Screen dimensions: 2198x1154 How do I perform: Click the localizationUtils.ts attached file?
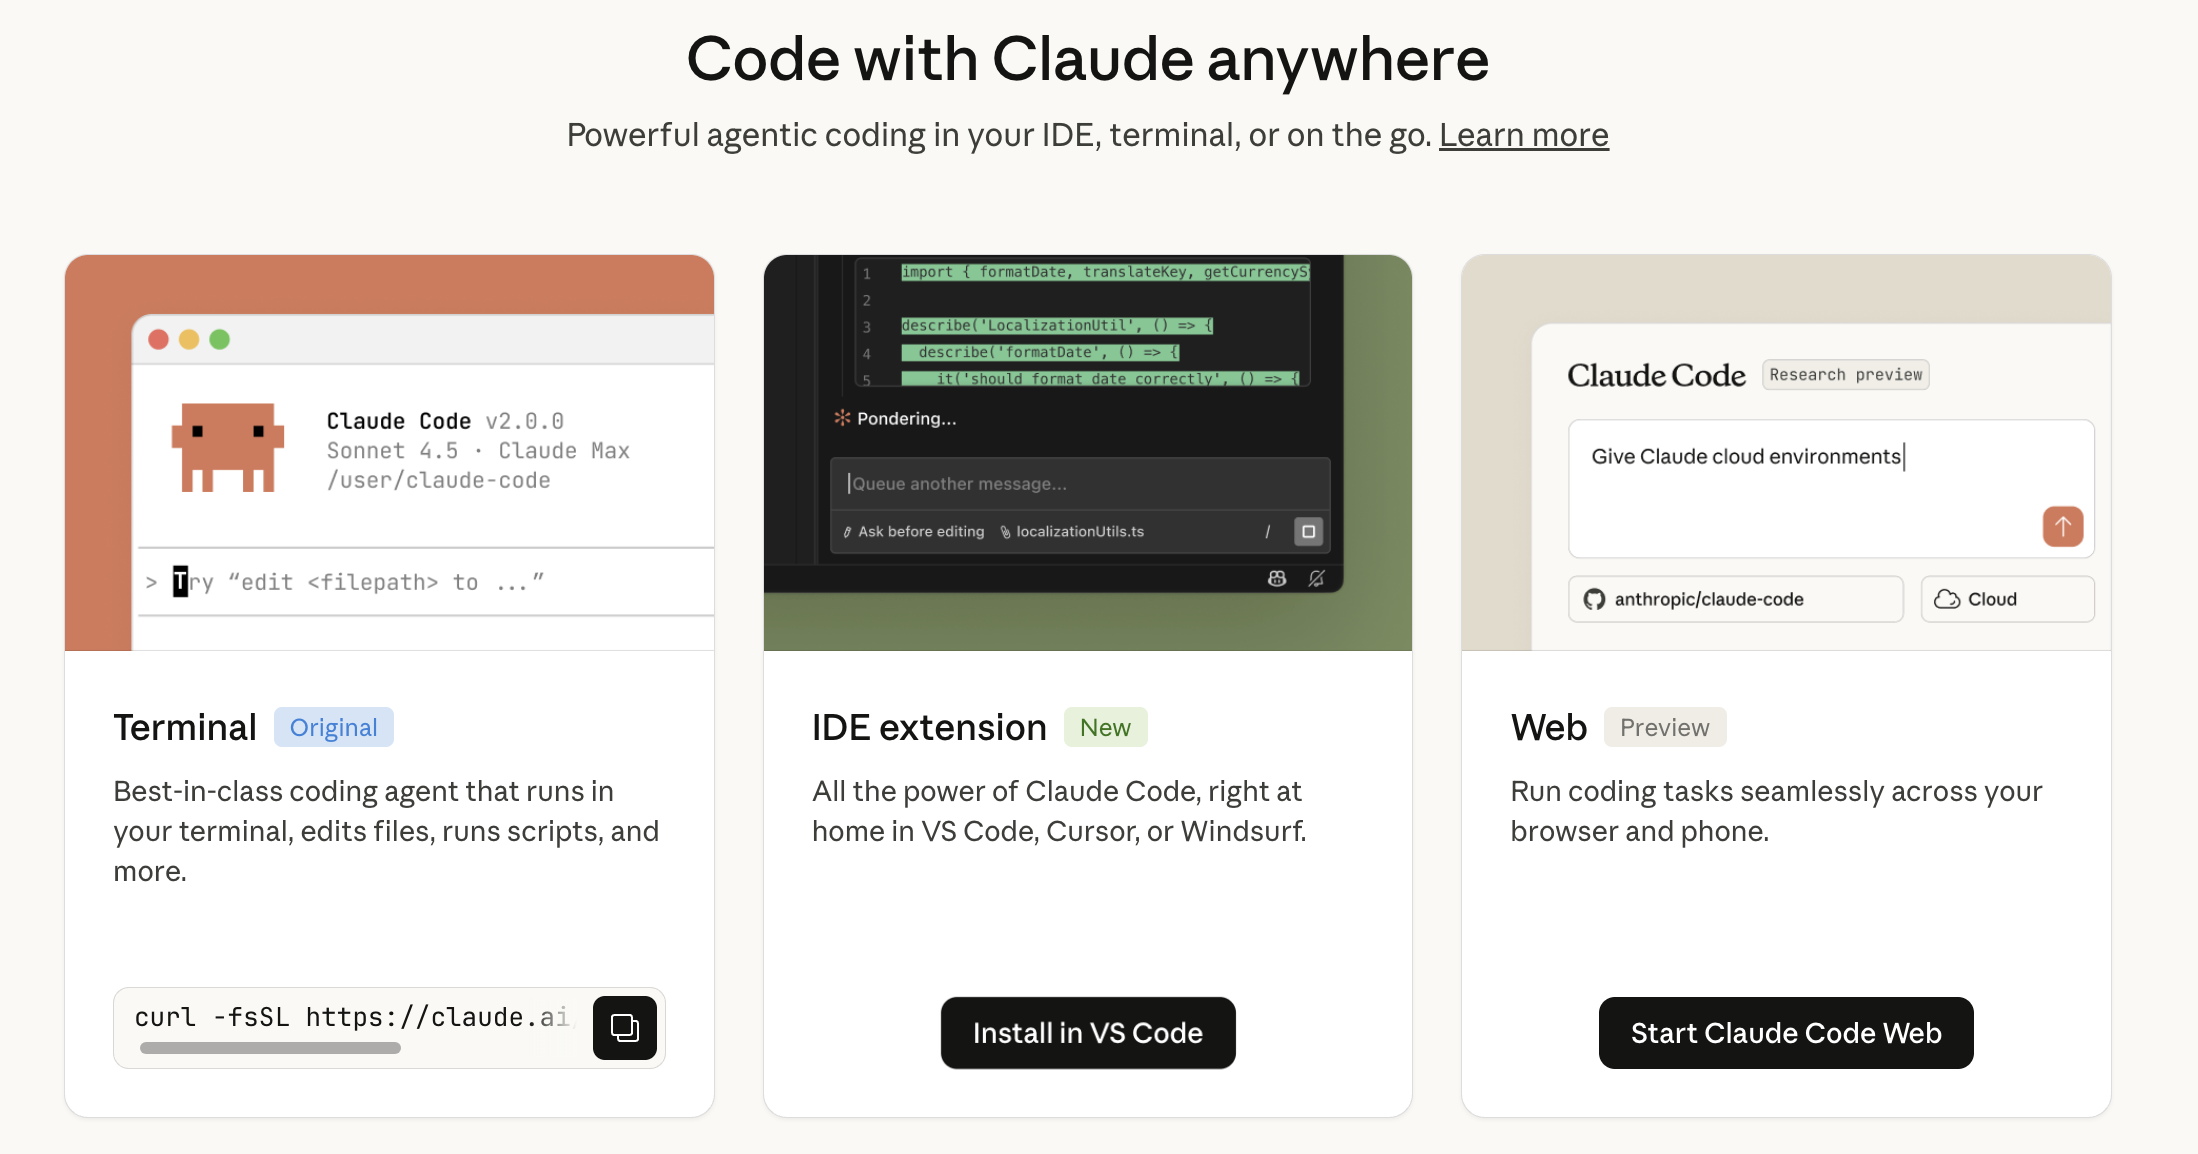[1072, 532]
